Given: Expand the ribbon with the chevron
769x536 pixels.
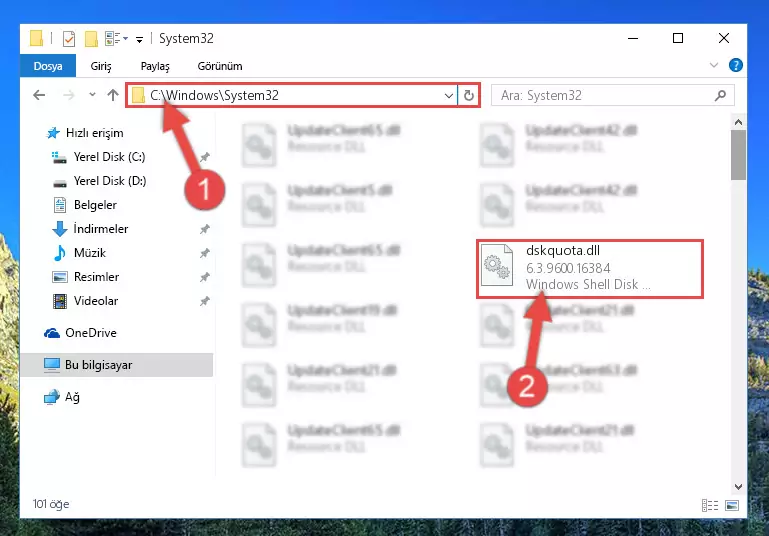Looking at the screenshot, I should [x=714, y=65].
